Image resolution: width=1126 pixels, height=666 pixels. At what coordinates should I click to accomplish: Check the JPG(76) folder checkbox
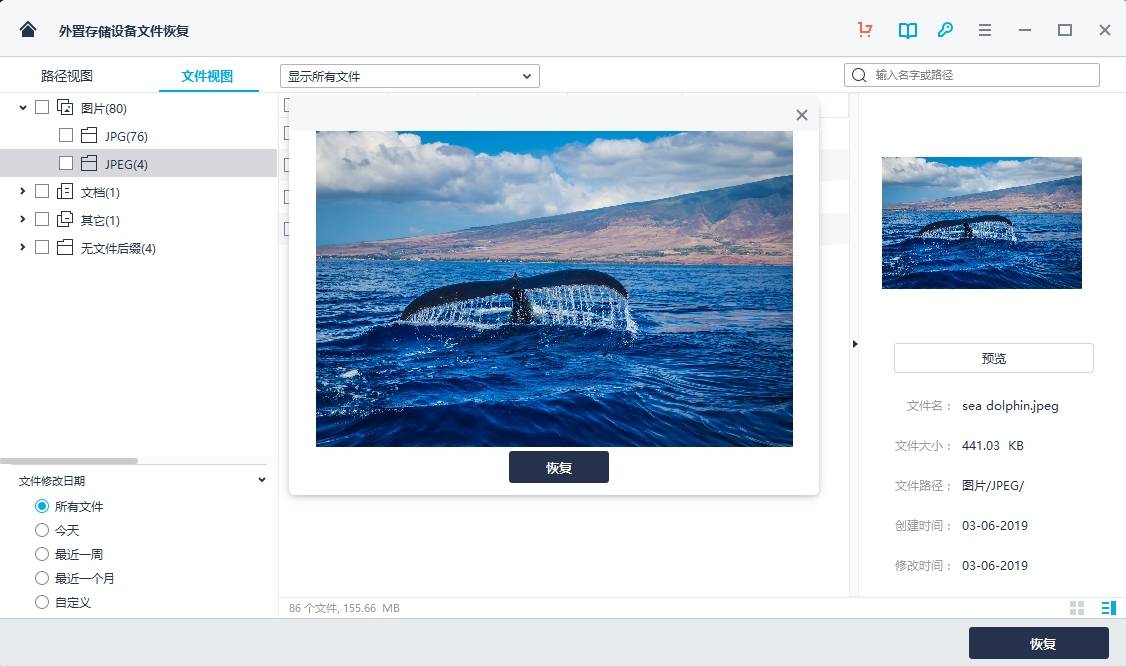click(66, 135)
